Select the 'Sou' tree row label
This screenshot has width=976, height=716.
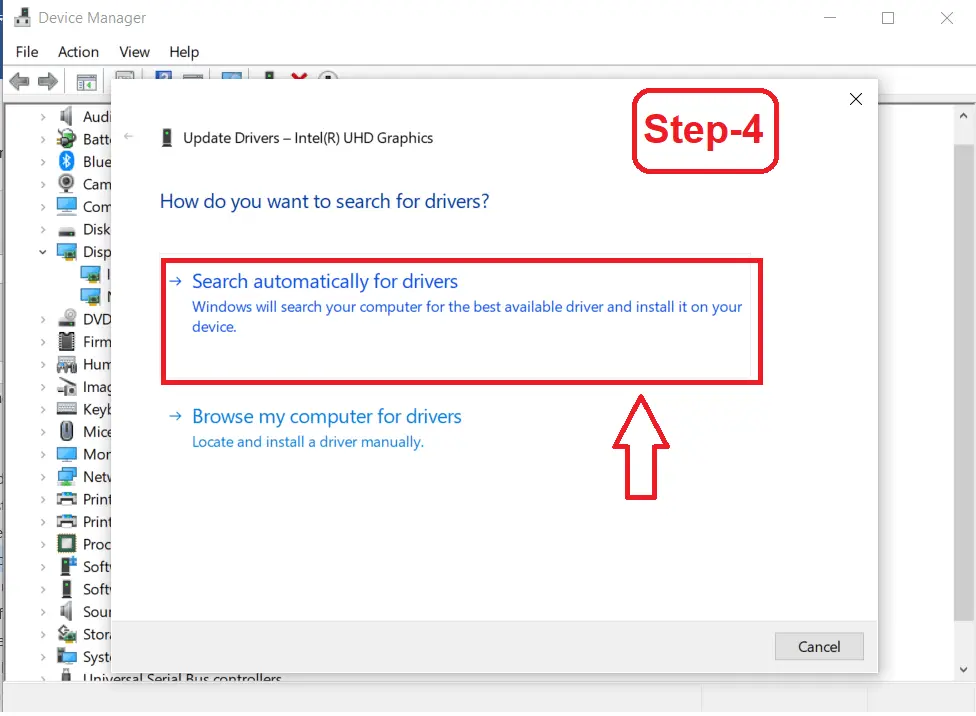pos(96,612)
